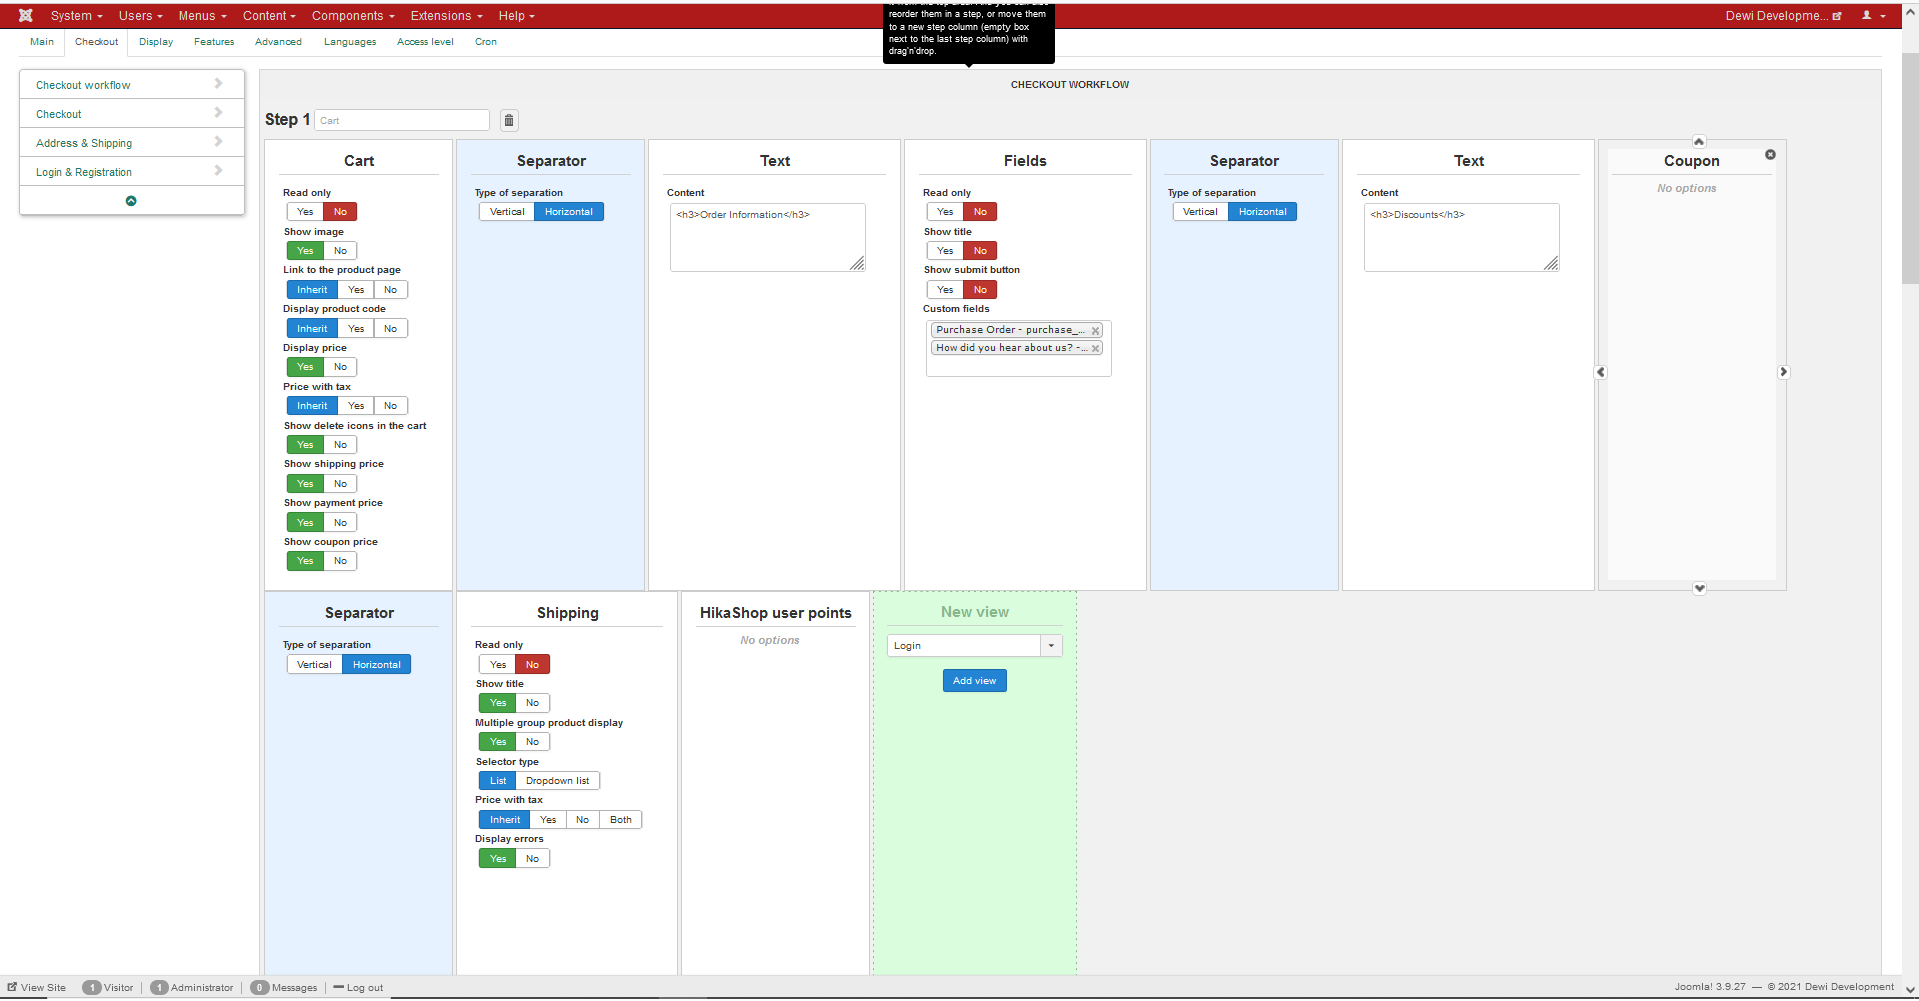The image size is (1919, 1001).
Task: Choose No for Display product code
Action: click(x=390, y=329)
